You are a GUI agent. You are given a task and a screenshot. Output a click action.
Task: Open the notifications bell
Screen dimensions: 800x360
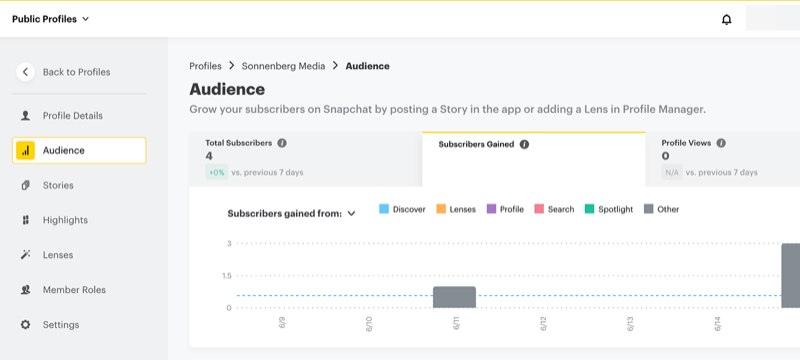(x=727, y=20)
